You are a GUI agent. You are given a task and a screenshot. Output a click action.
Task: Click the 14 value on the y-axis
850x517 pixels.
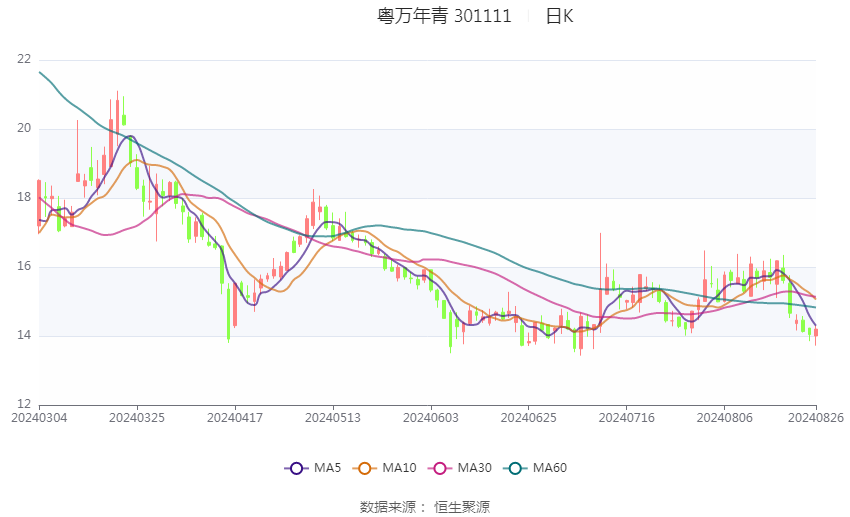24,335
